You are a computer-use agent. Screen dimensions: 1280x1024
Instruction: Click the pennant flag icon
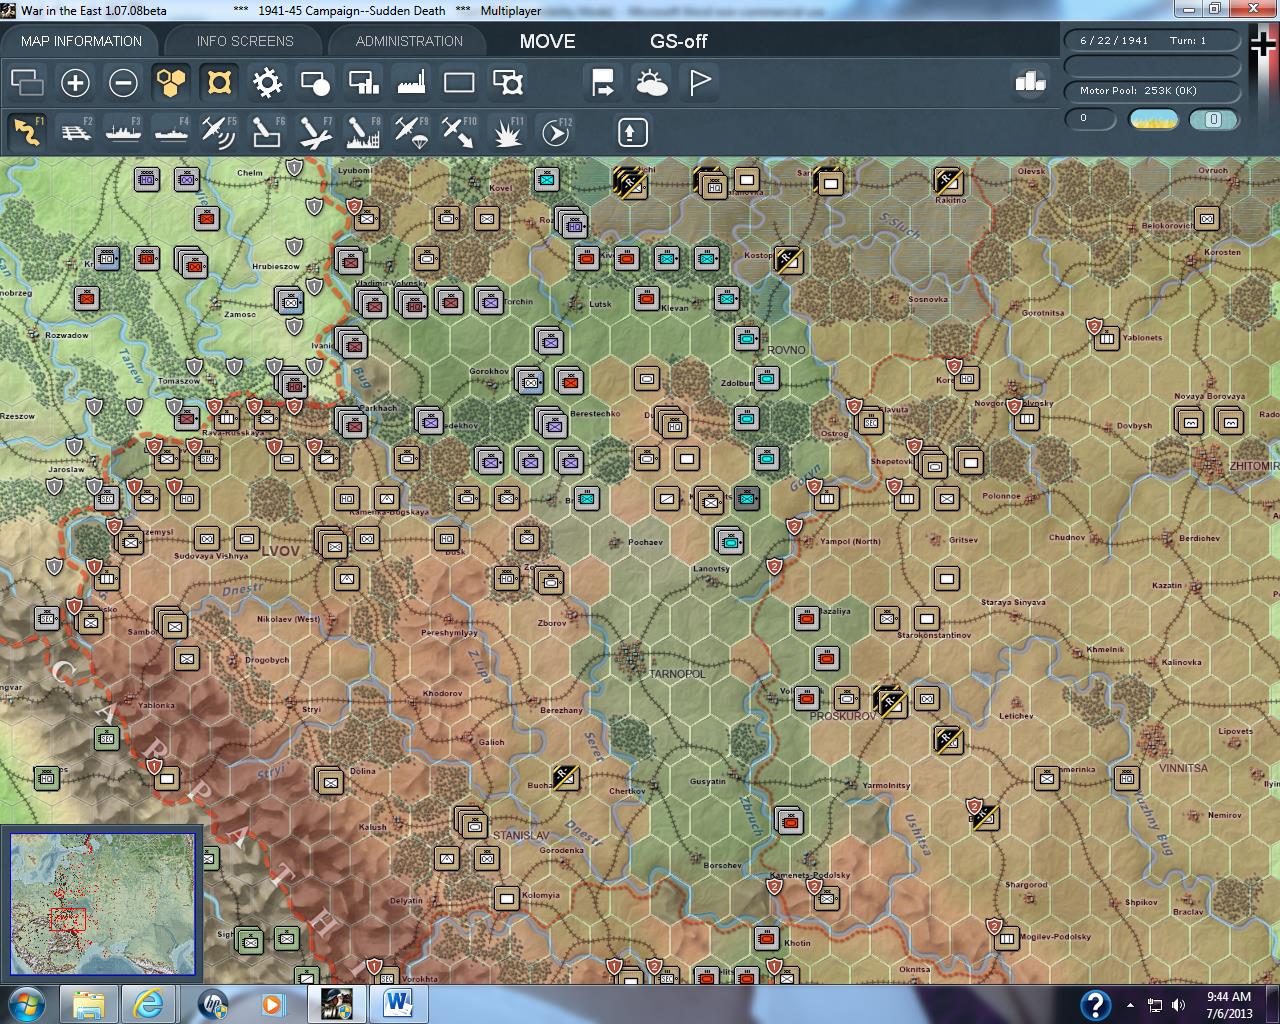click(700, 83)
